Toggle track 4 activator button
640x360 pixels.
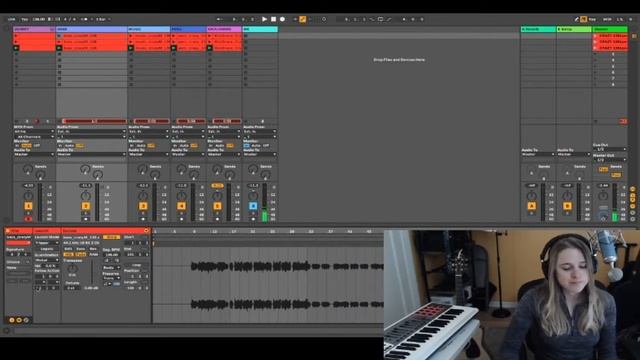[x=181, y=206]
